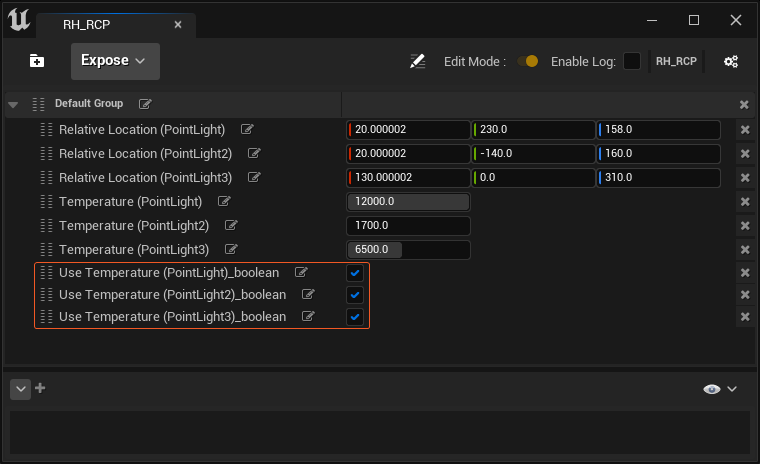The width and height of the screenshot is (760, 464).
Task: Open the eye visibility options dropdown
Action: pyautogui.click(x=720, y=389)
